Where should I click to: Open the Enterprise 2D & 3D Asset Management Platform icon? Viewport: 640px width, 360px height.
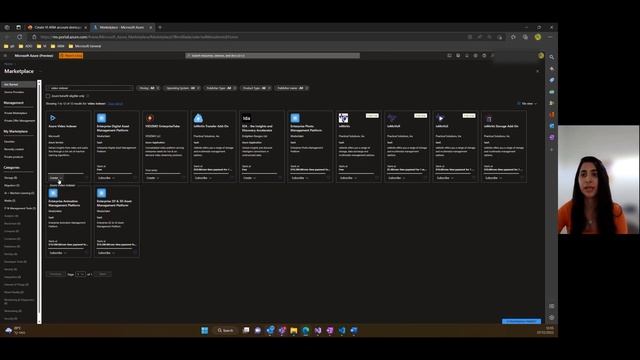point(101,193)
